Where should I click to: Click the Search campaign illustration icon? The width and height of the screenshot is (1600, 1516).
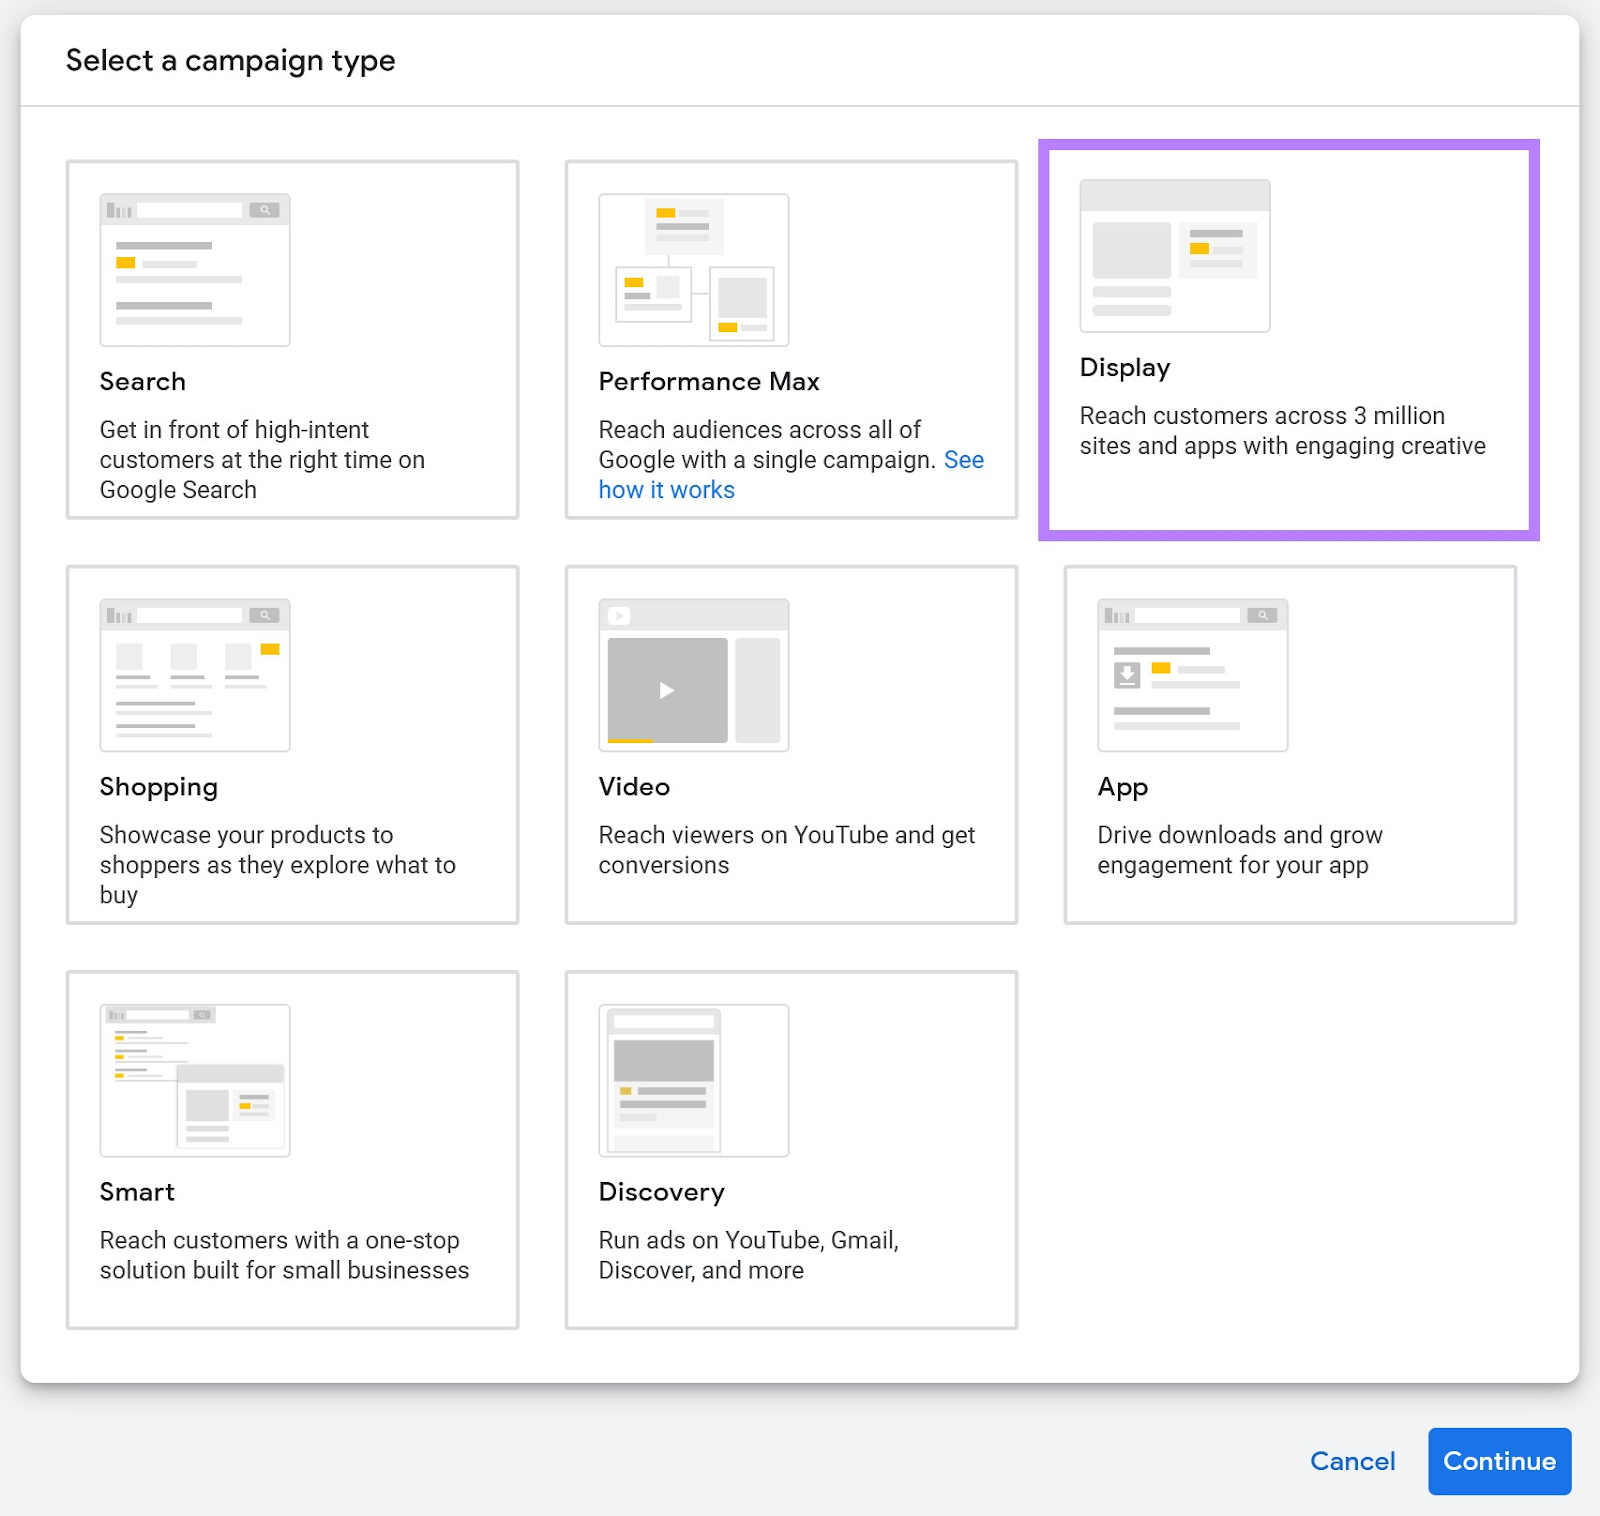click(x=195, y=270)
